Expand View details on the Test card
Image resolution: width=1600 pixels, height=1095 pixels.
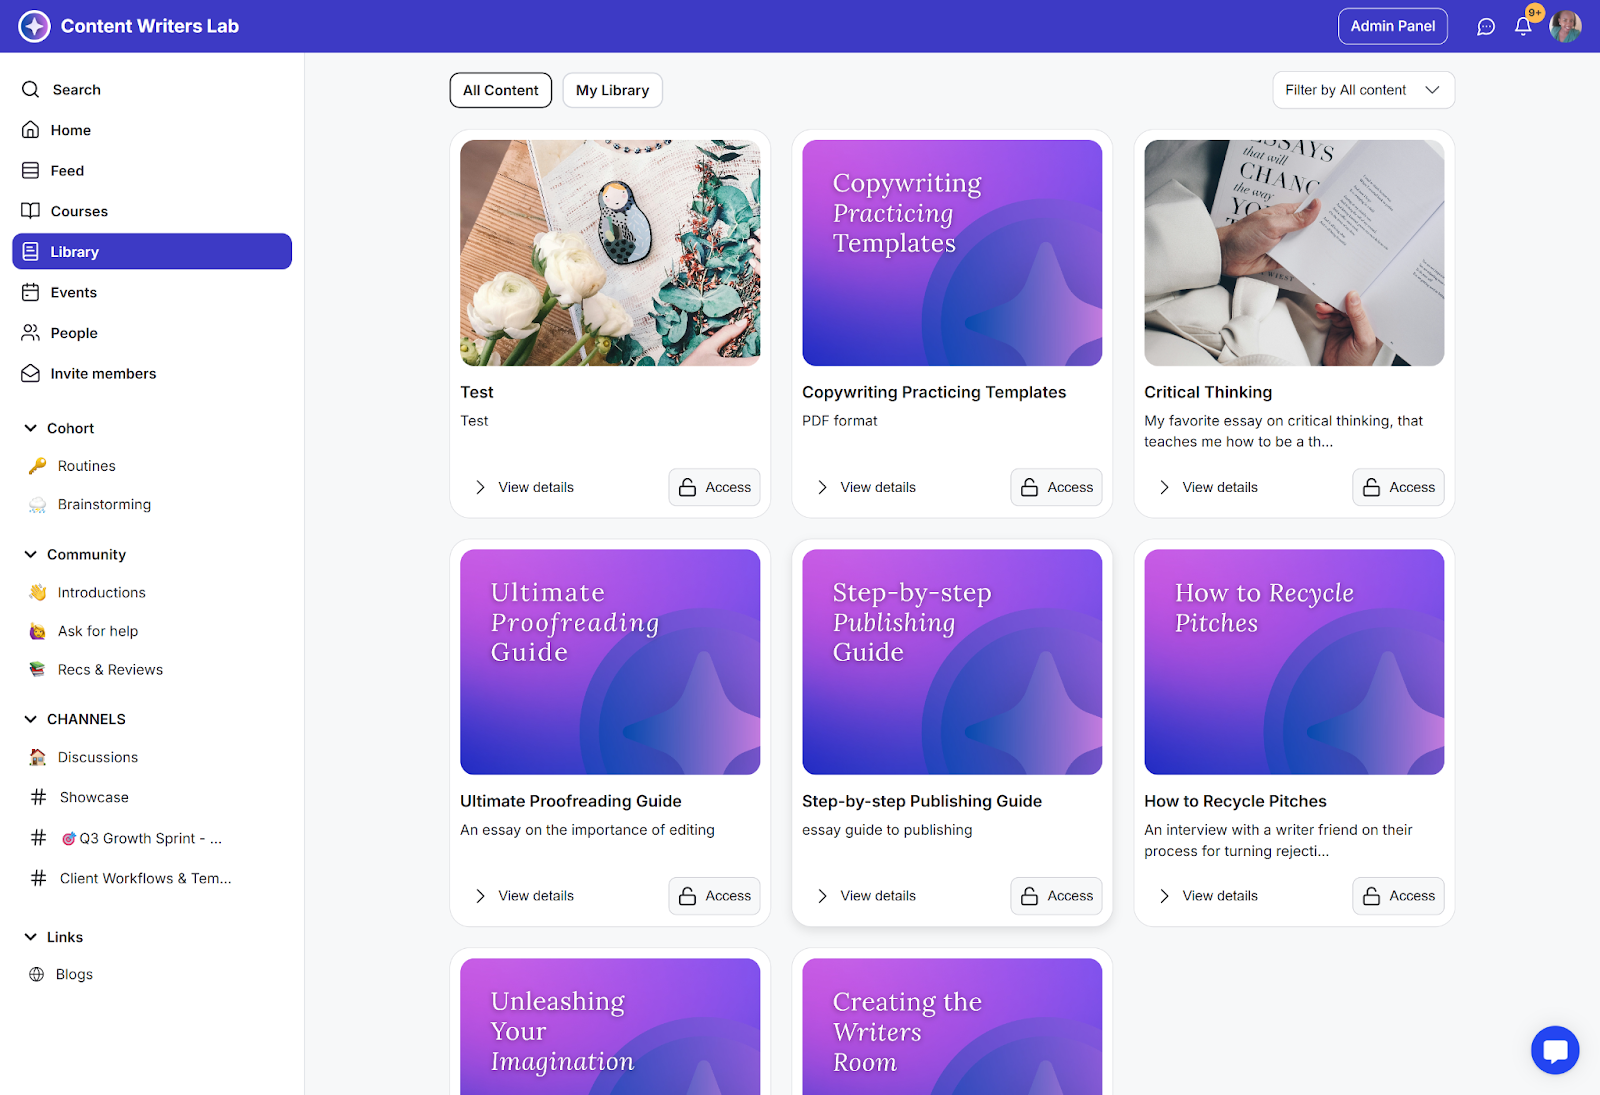(525, 487)
